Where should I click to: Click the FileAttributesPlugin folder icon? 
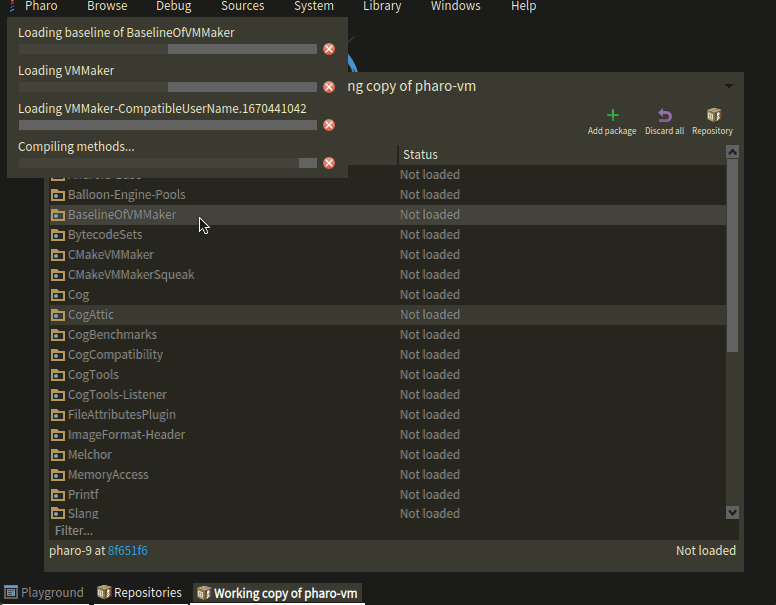[x=58, y=415]
